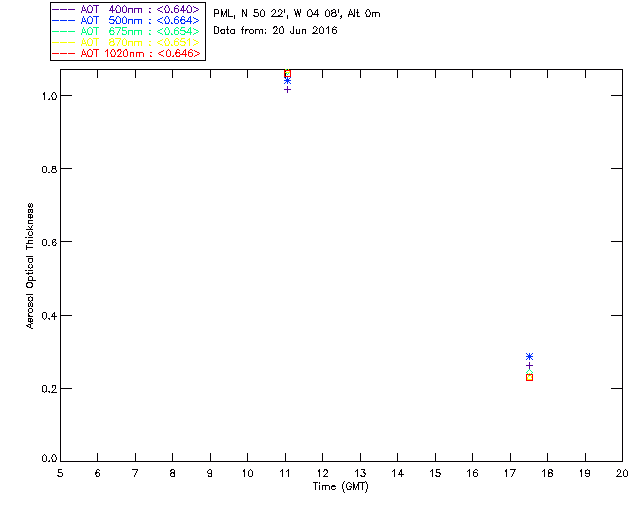Click the x-axis tick label 18
Image resolution: width=640 pixels, height=512 pixels.
(x=547, y=473)
